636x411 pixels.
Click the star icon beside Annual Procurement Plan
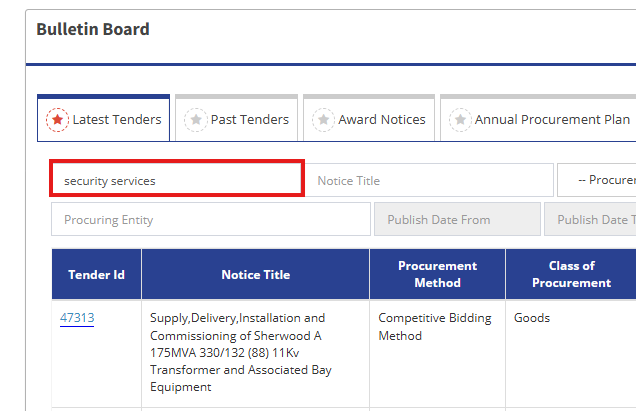coord(460,120)
